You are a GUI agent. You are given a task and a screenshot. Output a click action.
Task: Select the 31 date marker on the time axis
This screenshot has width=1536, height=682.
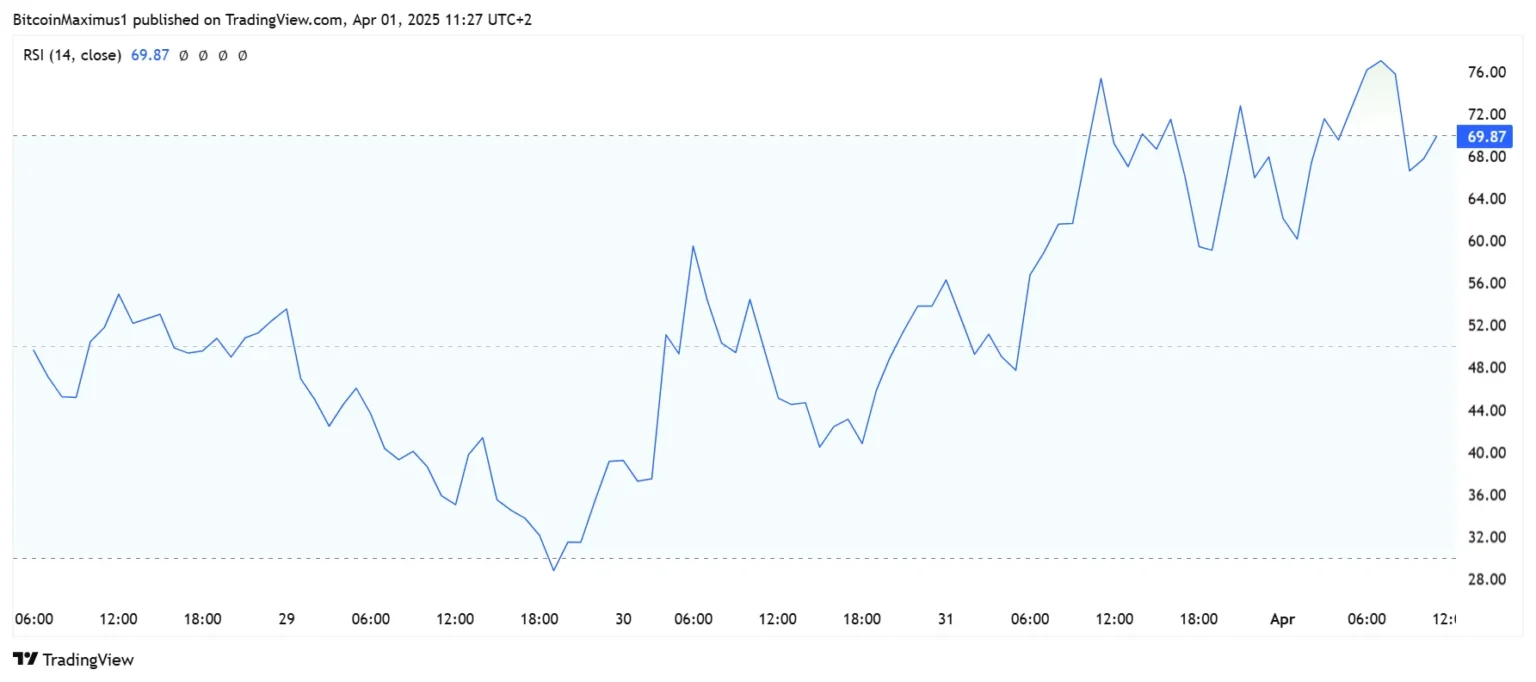click(945, 620)
